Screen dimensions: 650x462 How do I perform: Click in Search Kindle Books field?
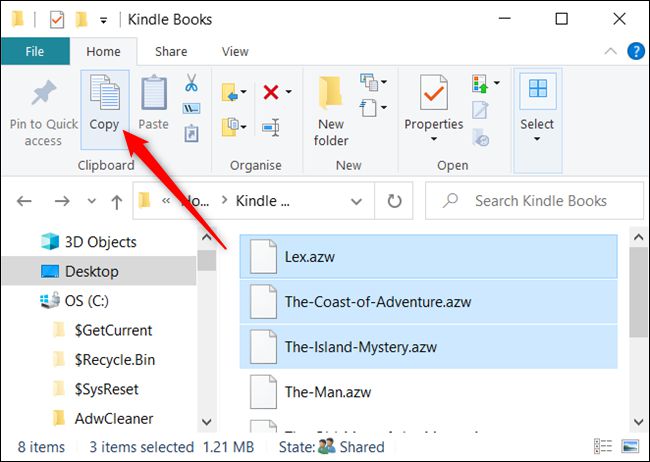pos(534,201)
